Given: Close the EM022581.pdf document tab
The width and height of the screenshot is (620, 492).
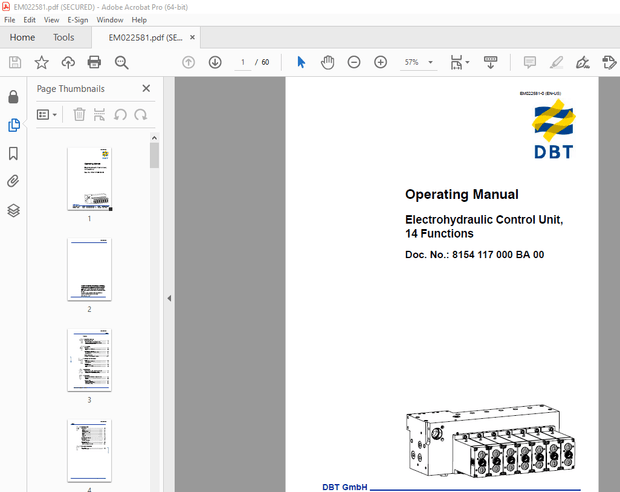Looking at the screenshot, I should 192,37.
